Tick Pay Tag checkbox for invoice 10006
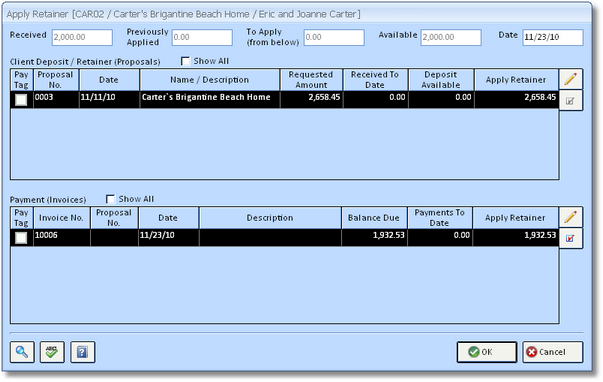Image resolution: width=603 pixels, height=382 pixels. pos(21,238)
